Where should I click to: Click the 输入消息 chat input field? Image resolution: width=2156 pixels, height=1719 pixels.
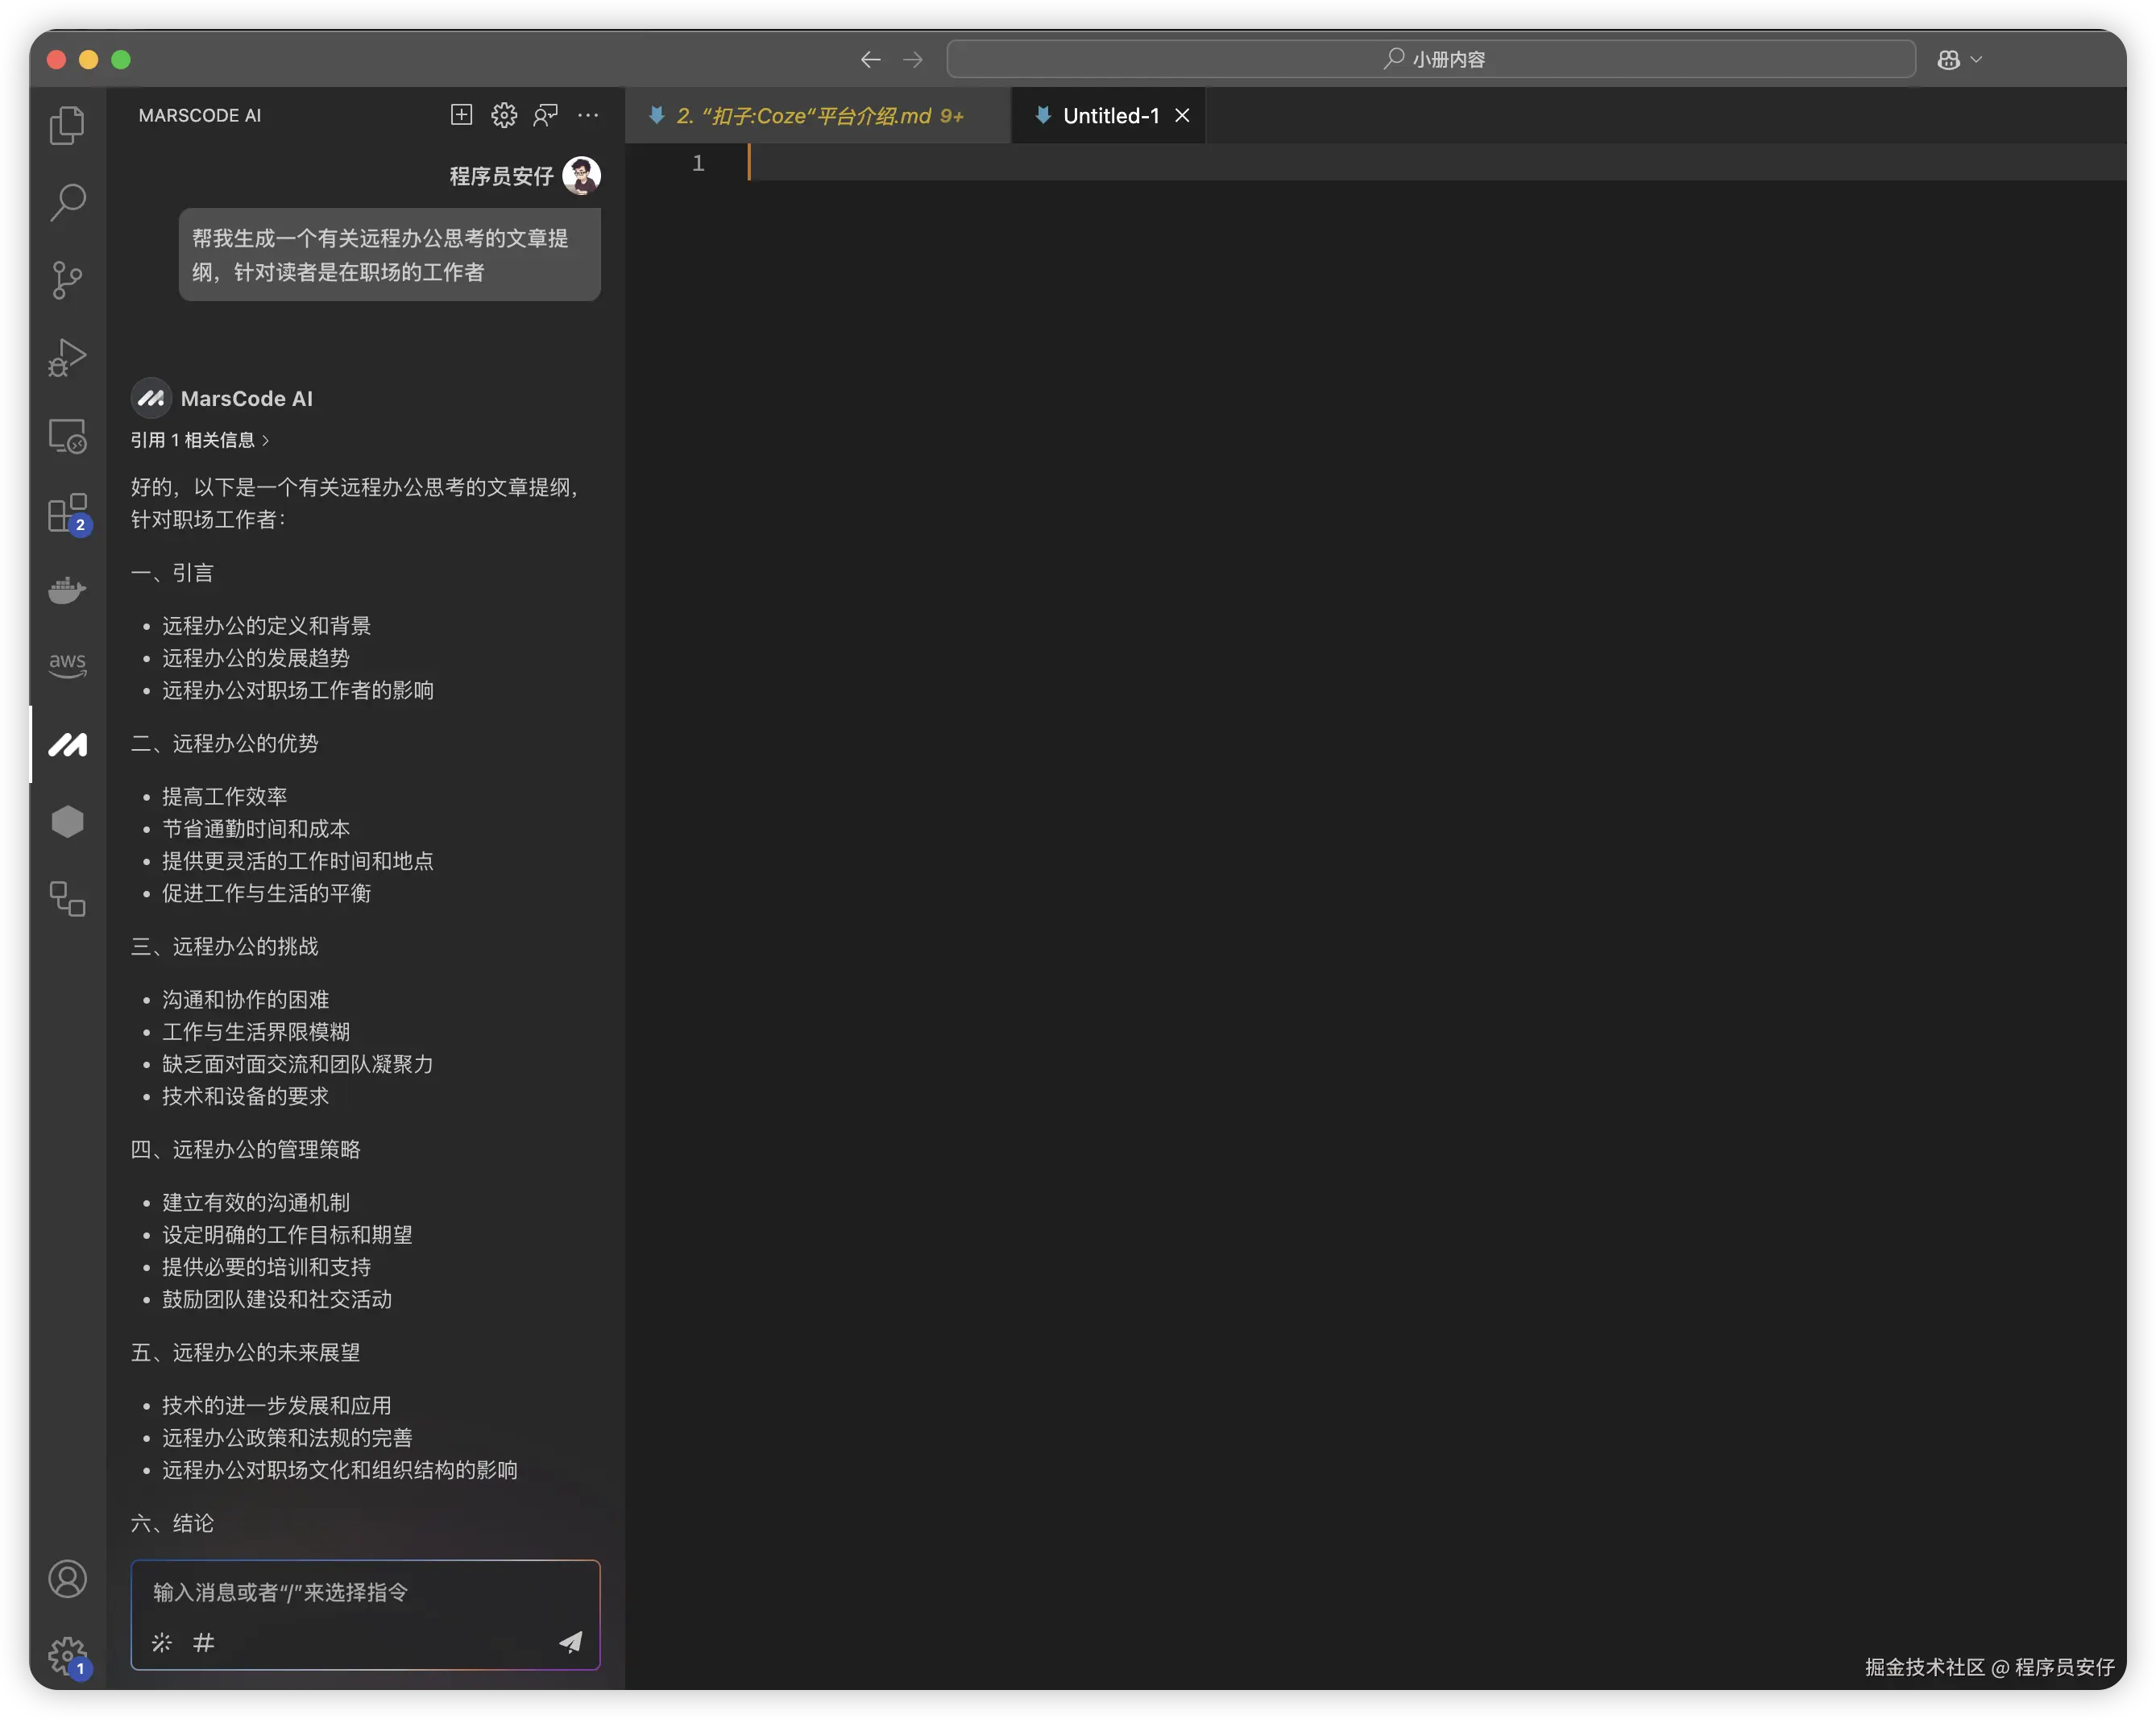tap(364, 1592)
